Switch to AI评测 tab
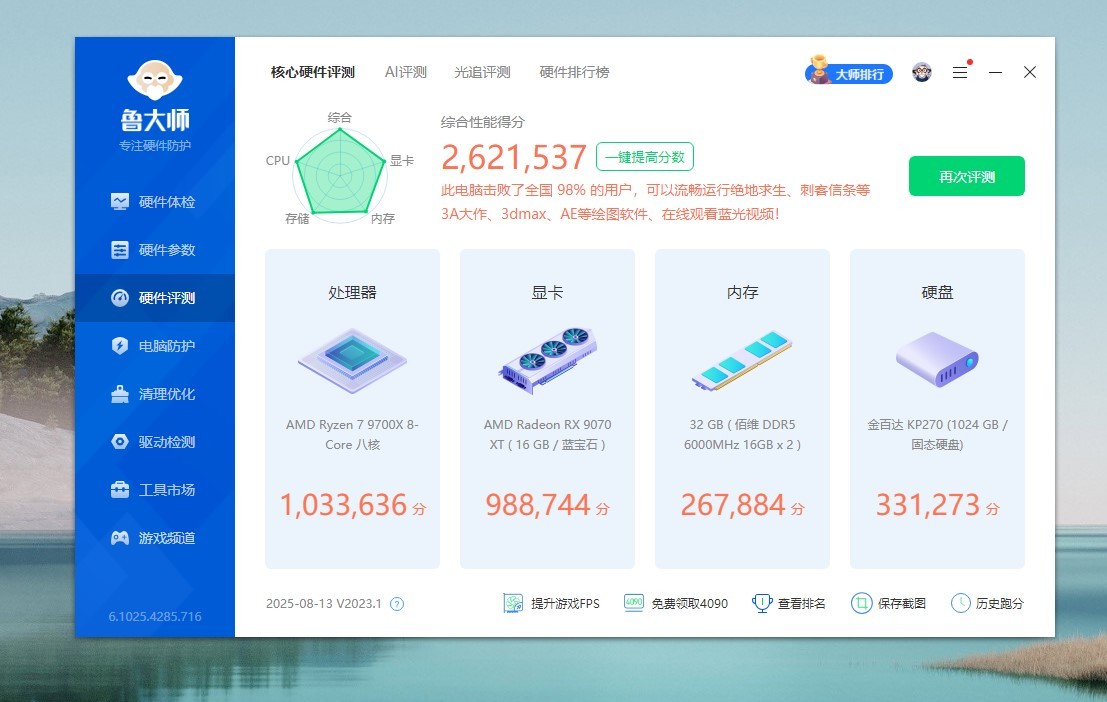This screenshot has height=702, width=1107. point(405,72)
